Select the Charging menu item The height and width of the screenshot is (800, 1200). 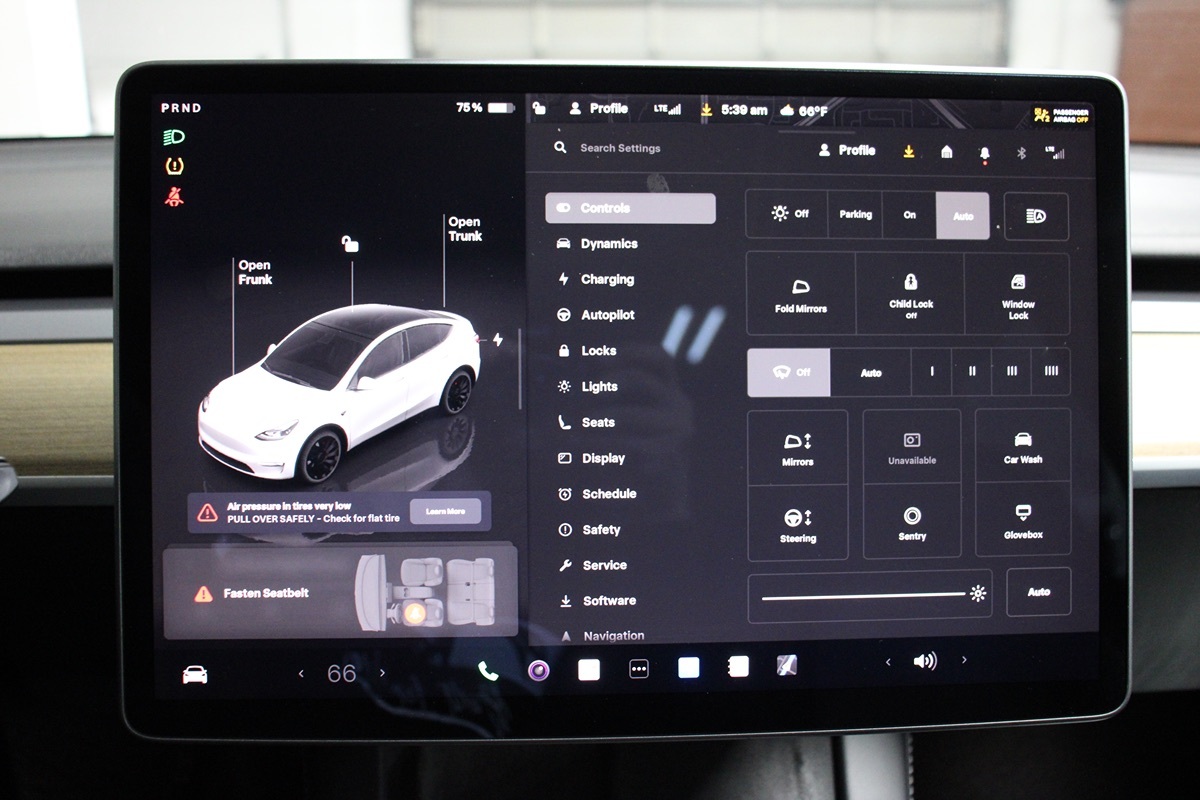(606, 280)
